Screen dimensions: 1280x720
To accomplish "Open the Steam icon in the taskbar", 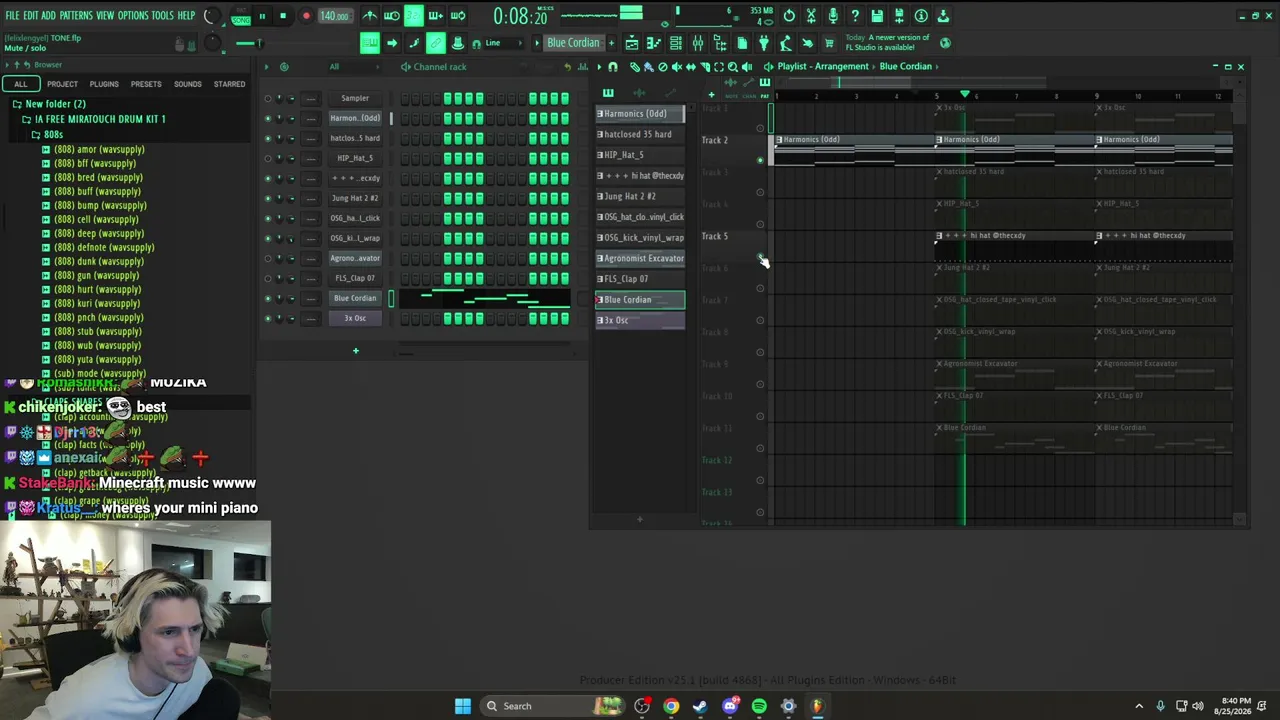I will (700, 706).
